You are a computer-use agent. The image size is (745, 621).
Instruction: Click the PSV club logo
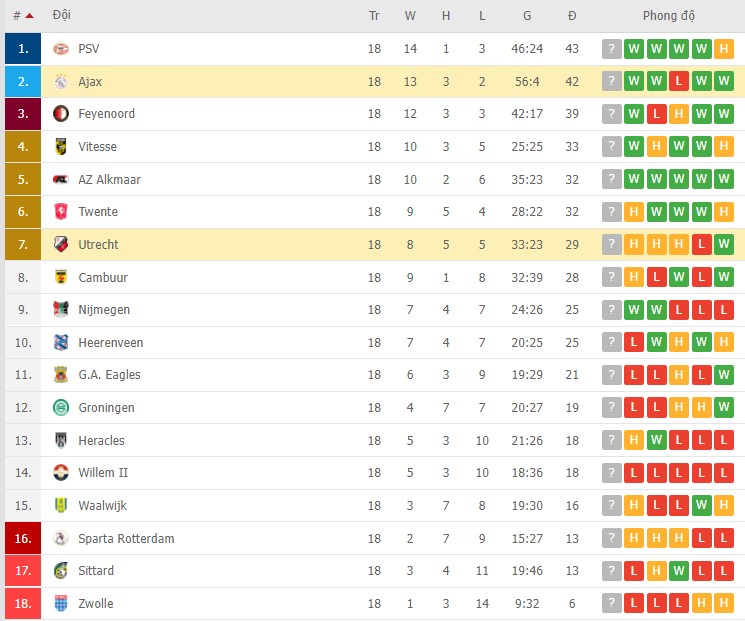click(61, 49)
